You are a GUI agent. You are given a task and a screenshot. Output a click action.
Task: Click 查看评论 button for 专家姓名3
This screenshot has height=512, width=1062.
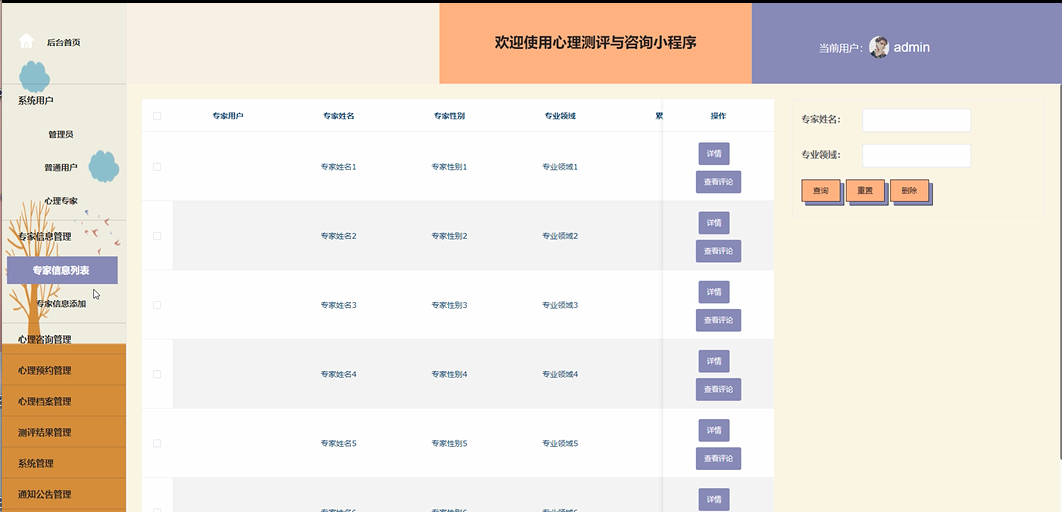tap(719, 320)
